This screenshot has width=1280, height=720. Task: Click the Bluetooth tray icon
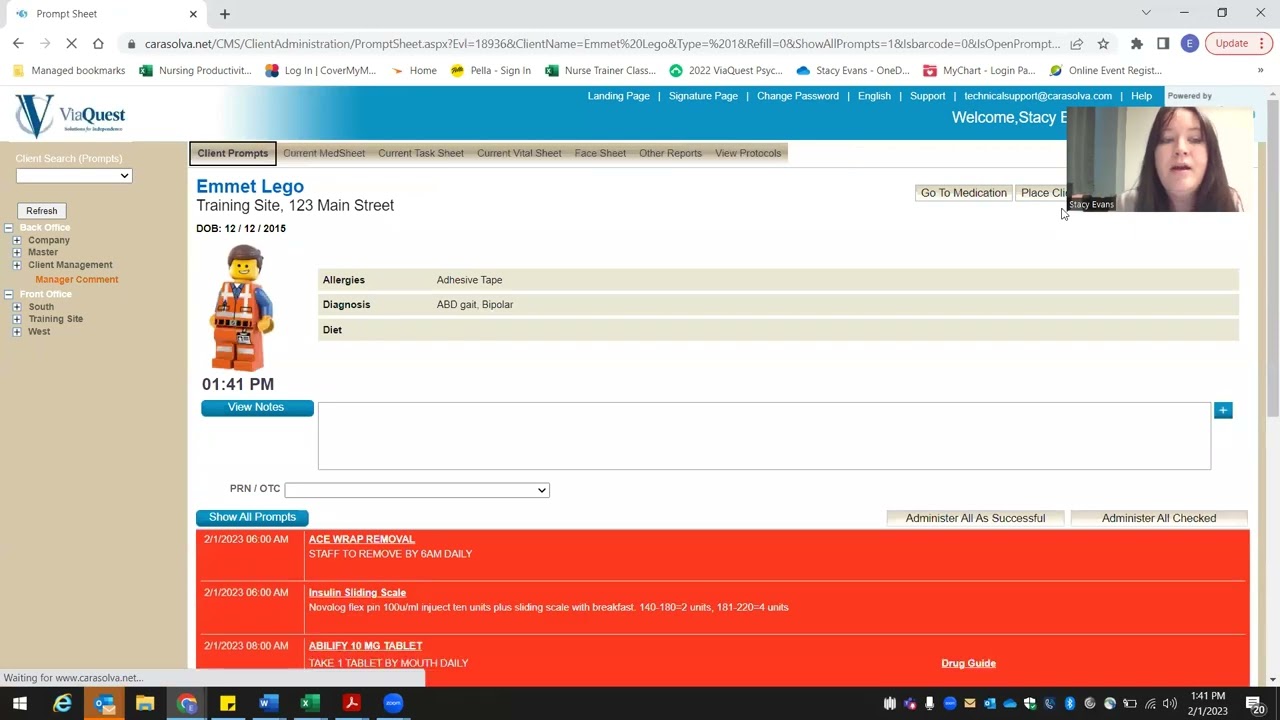[x=1069, y=704]
